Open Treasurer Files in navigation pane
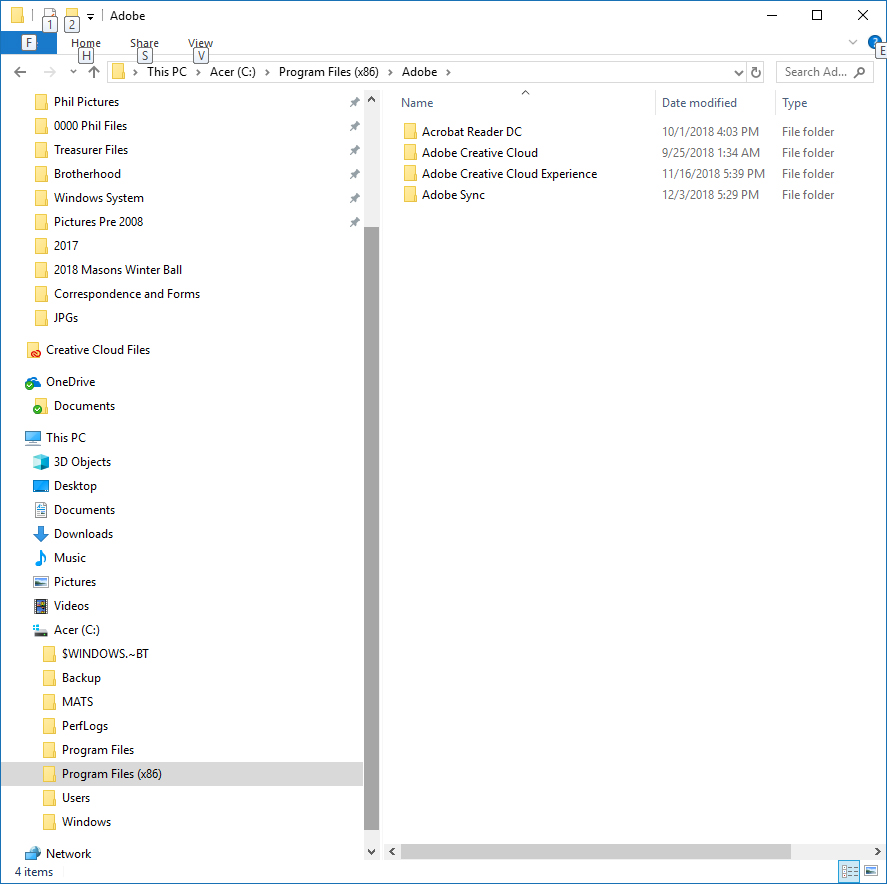Viewport: 887px width, 884px height. [x=91, y=150]
